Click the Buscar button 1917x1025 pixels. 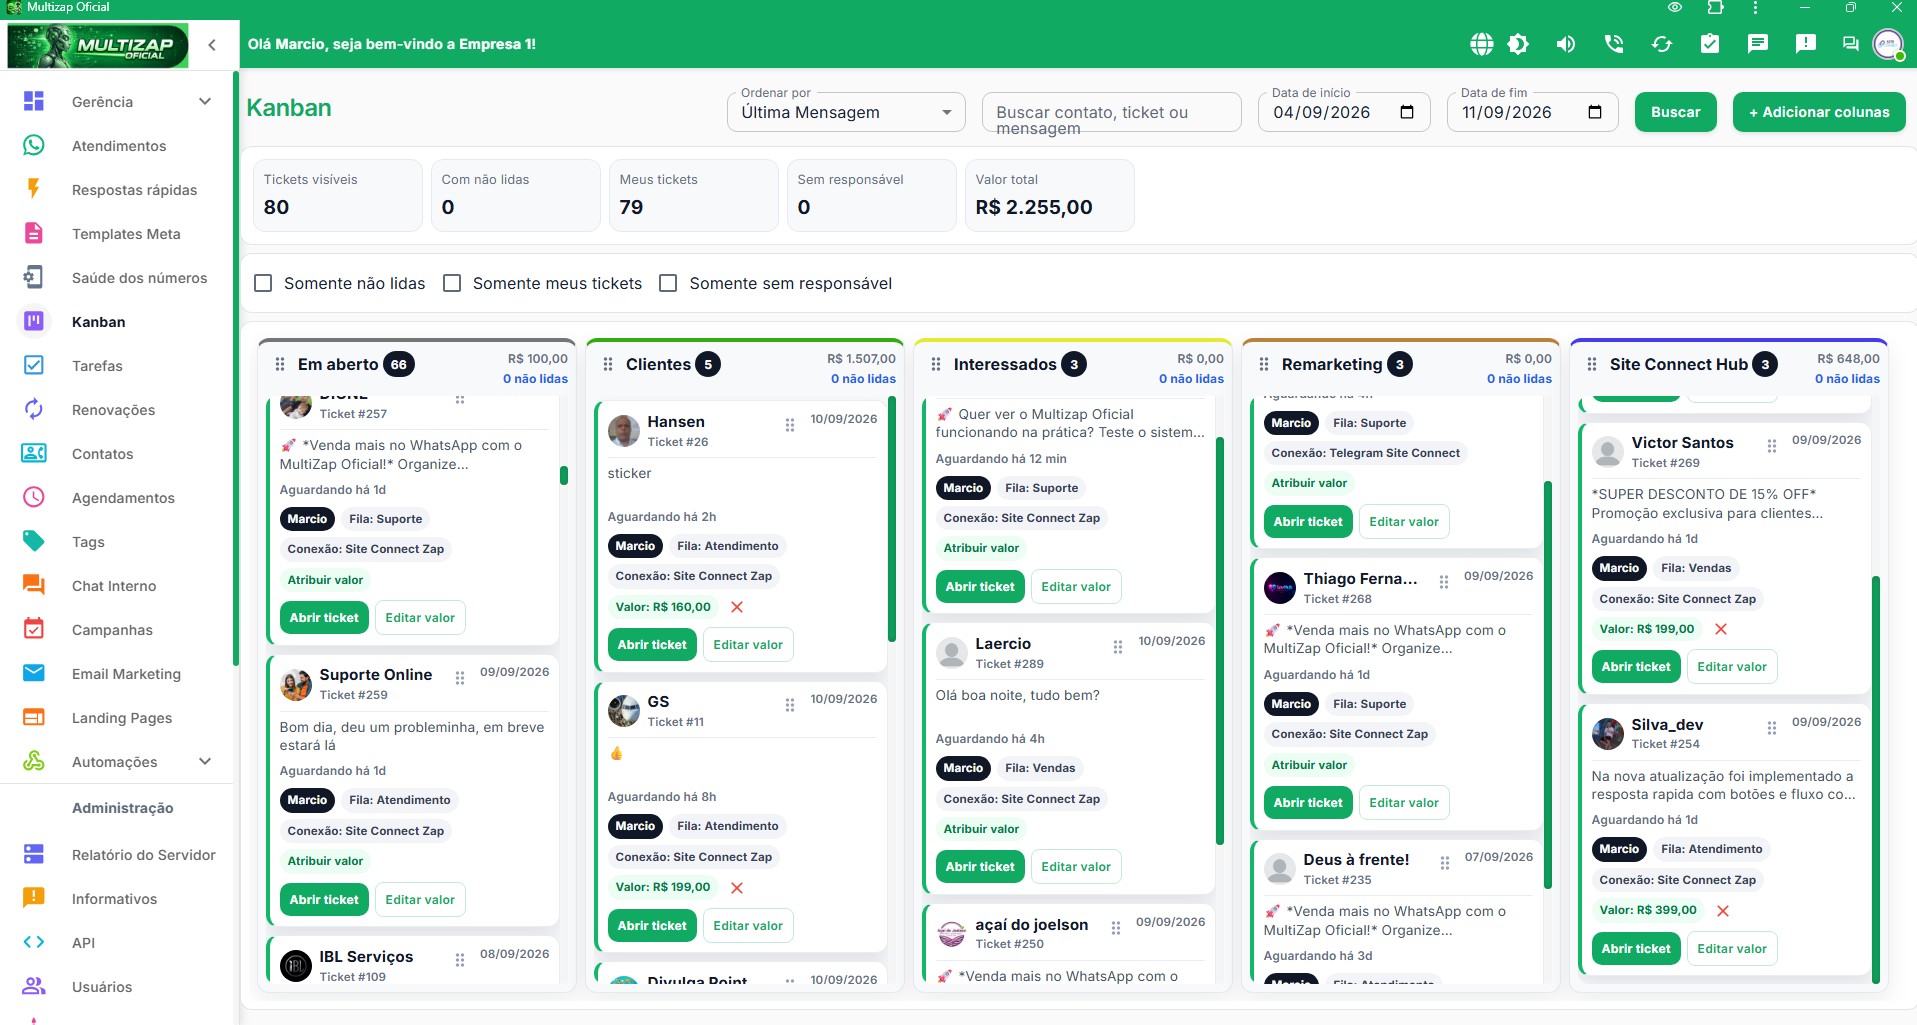point(1675,112)
